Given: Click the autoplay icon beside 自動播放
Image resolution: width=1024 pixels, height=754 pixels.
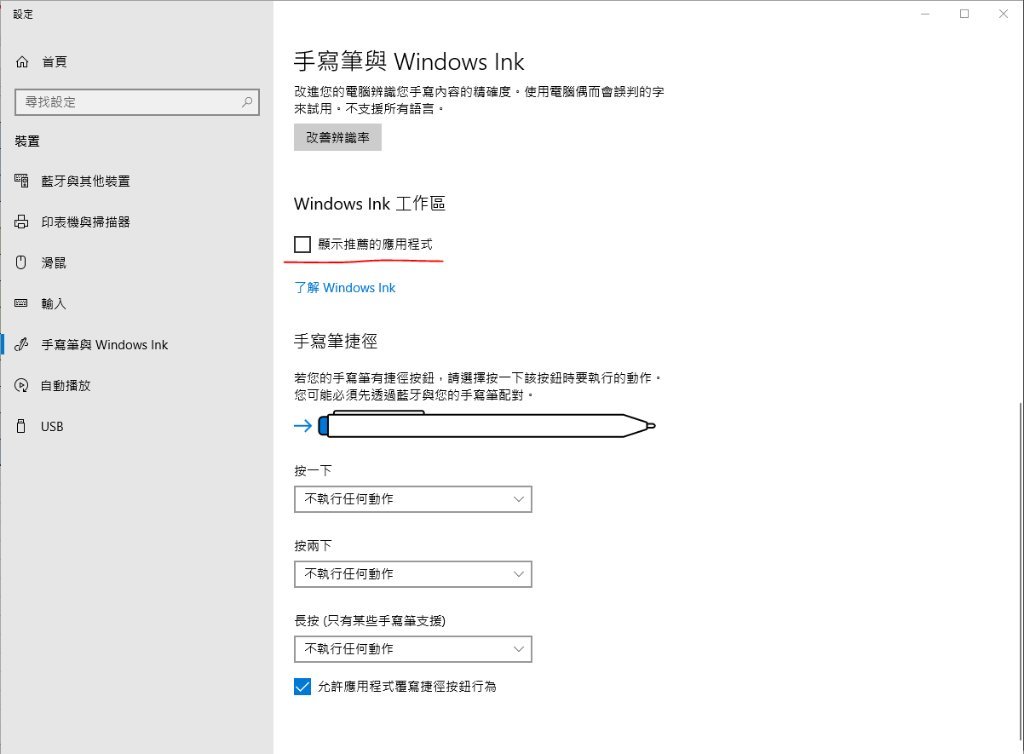Looking at the screenshot, I should click(x=22, y=385).
